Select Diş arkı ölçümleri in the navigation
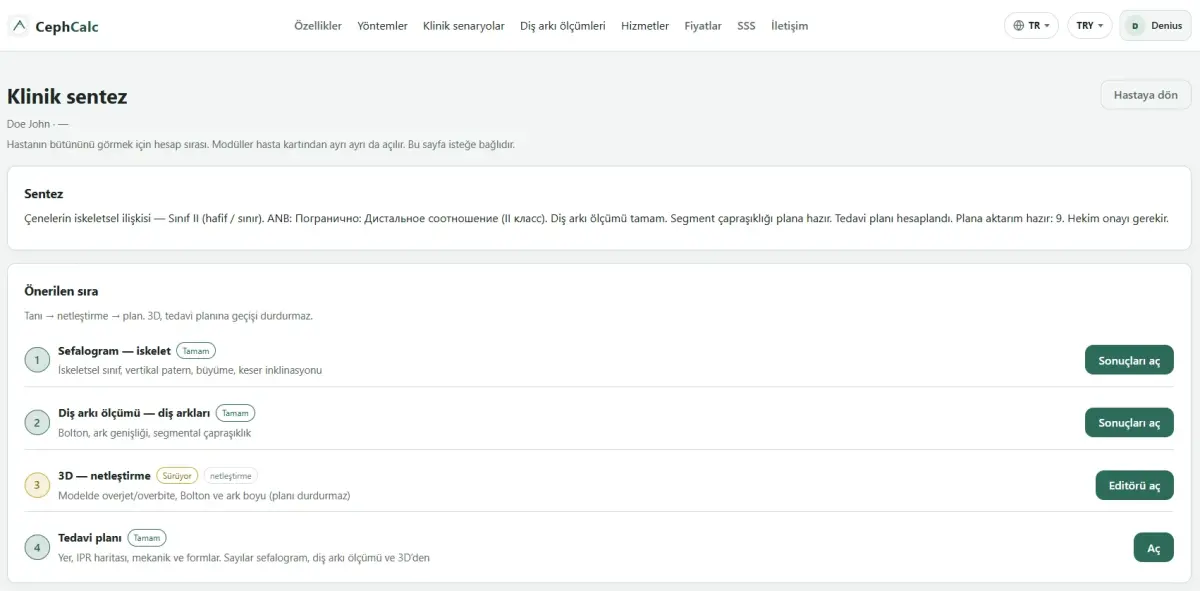This screenshot has height=591, width=1200. (x=563, y=26)
